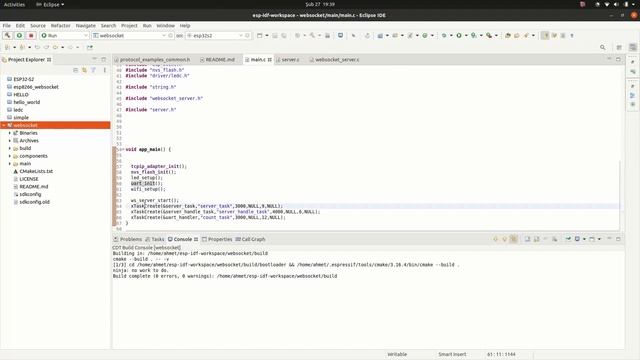
Task: Select LICENSE file in explorer
Action: pyautogui.click(x=29, y=179)
